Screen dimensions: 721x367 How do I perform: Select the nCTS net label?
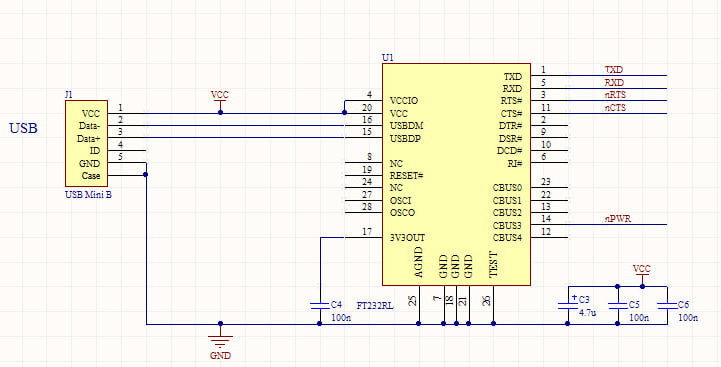615,108
